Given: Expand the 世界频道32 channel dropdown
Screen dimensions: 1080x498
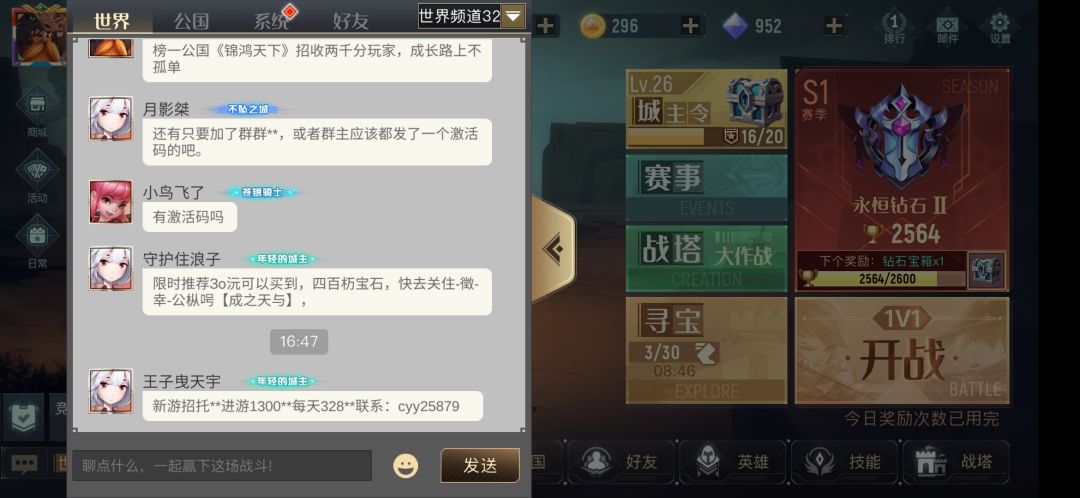Looking at the screenshot, I should (472, 16).
